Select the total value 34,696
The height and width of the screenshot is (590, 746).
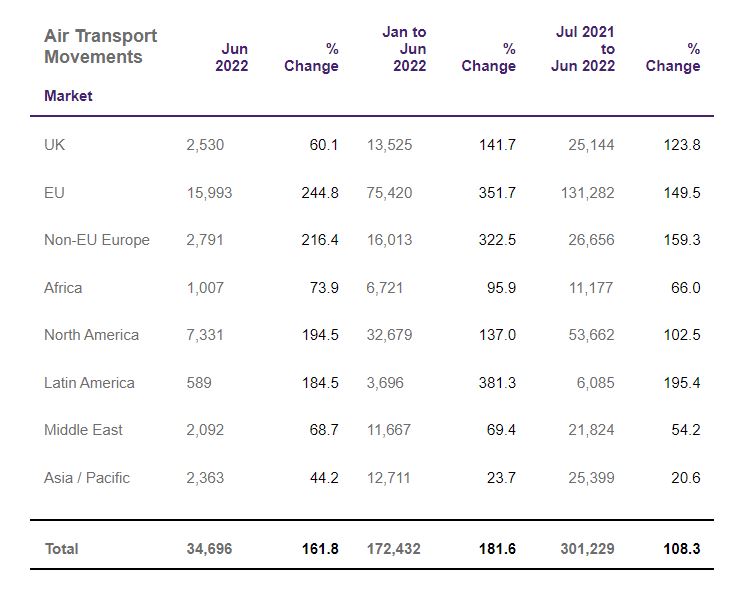point(209,549)
